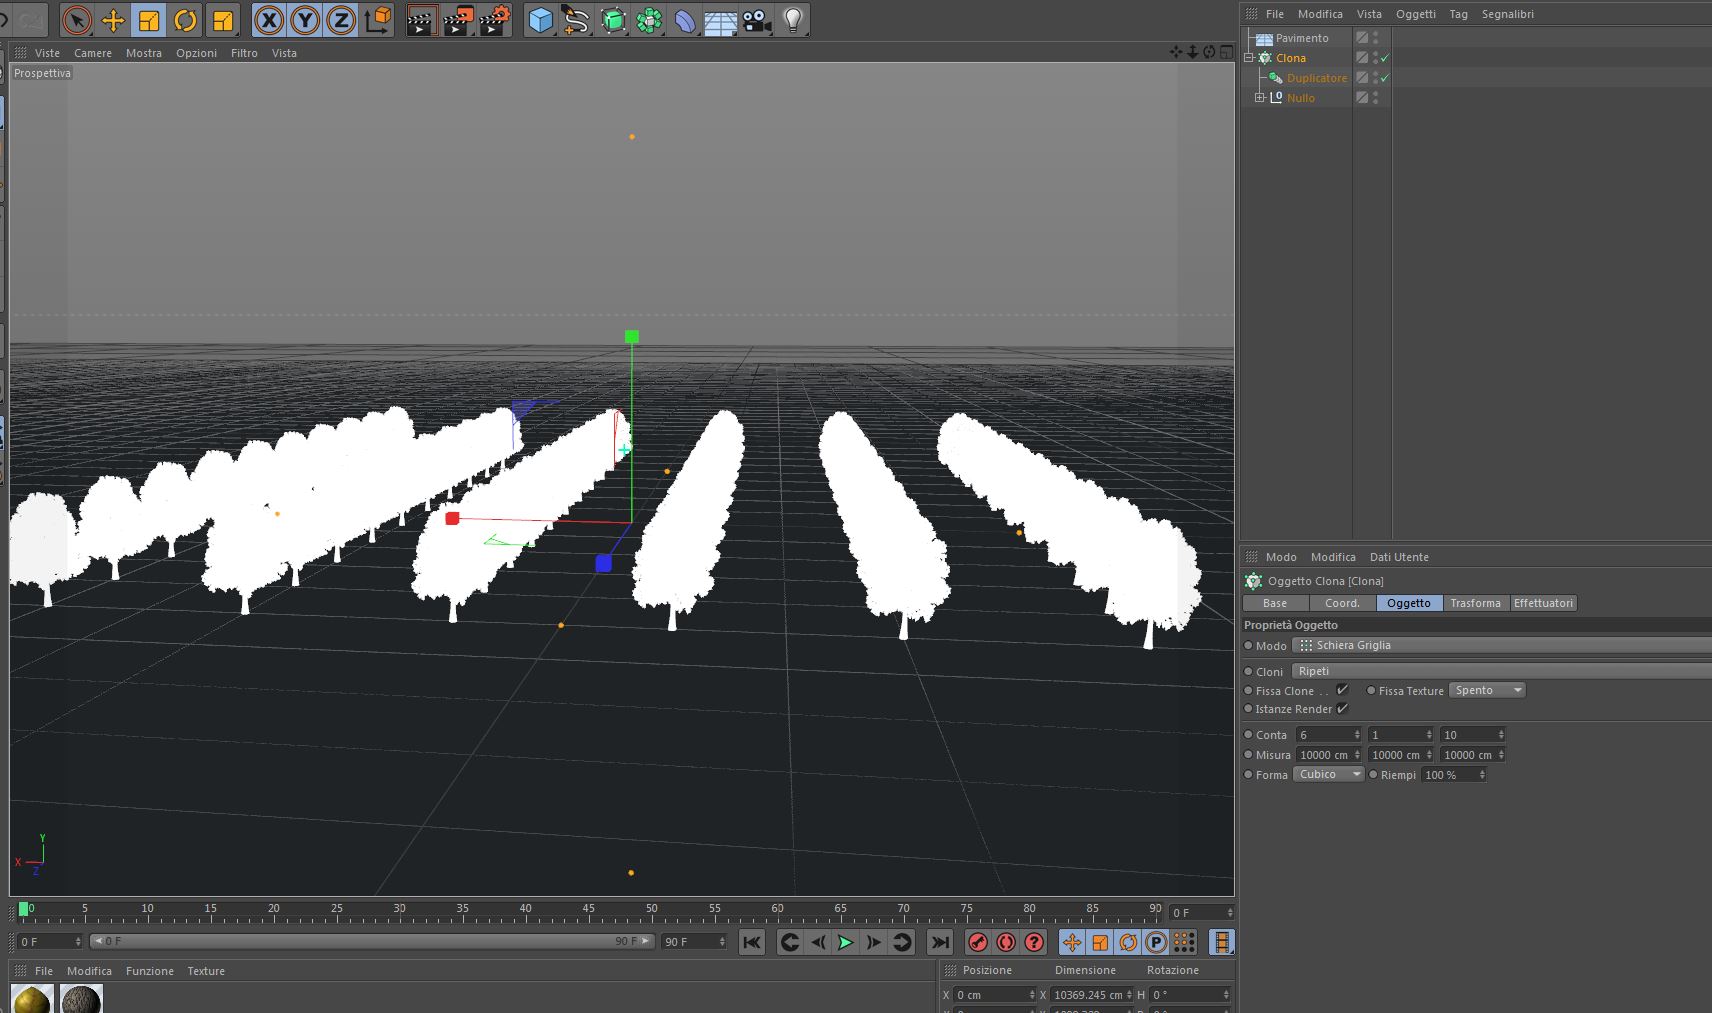
Task: Add a deformer object
Action: point(685,20)
